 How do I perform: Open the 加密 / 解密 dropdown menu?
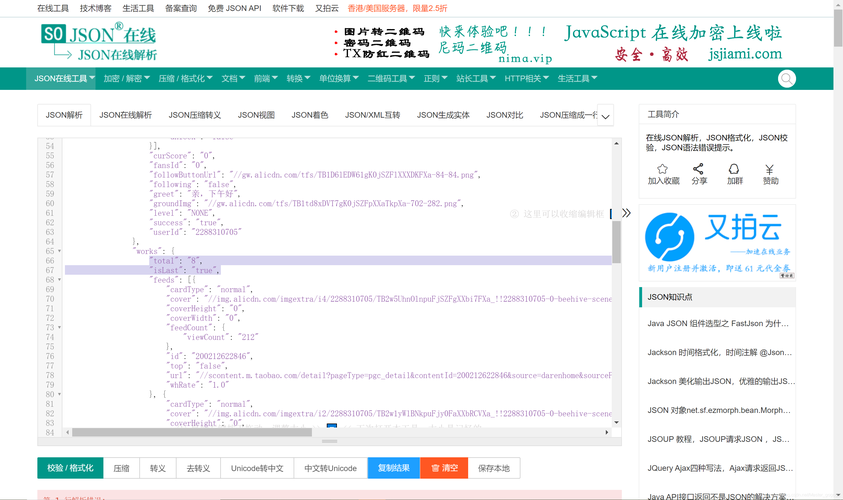127,78
